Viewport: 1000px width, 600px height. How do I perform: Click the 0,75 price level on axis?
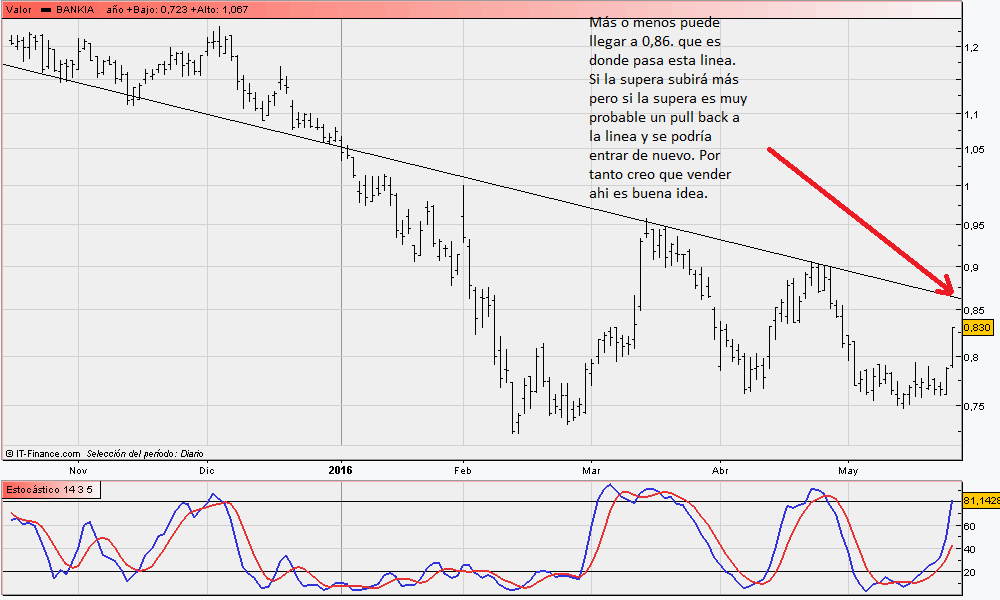tap(976, 406)
